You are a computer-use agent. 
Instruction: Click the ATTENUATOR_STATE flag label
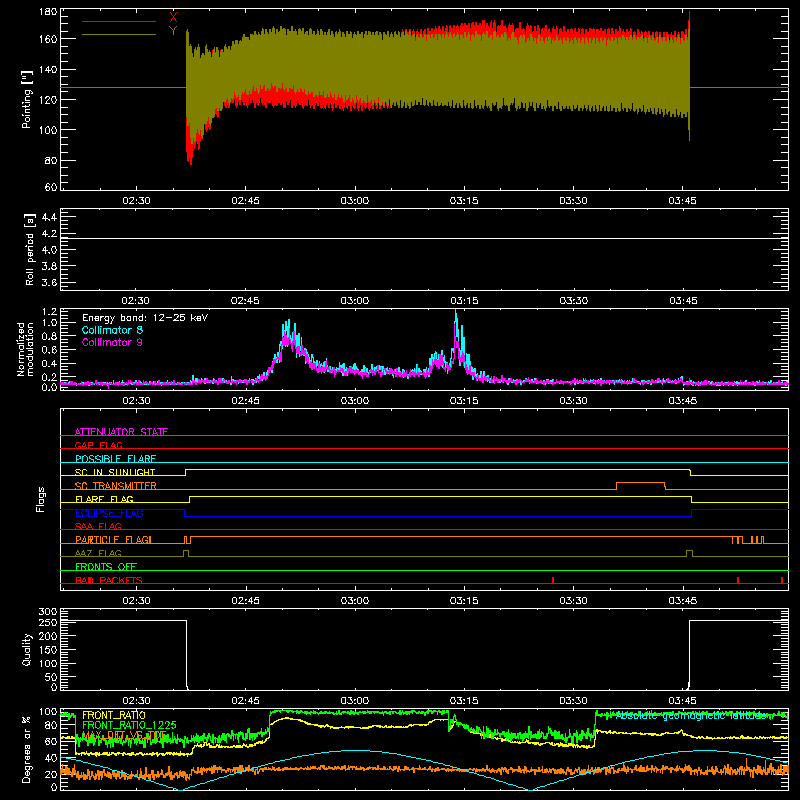pyautogui.click(x=121, y=432)
